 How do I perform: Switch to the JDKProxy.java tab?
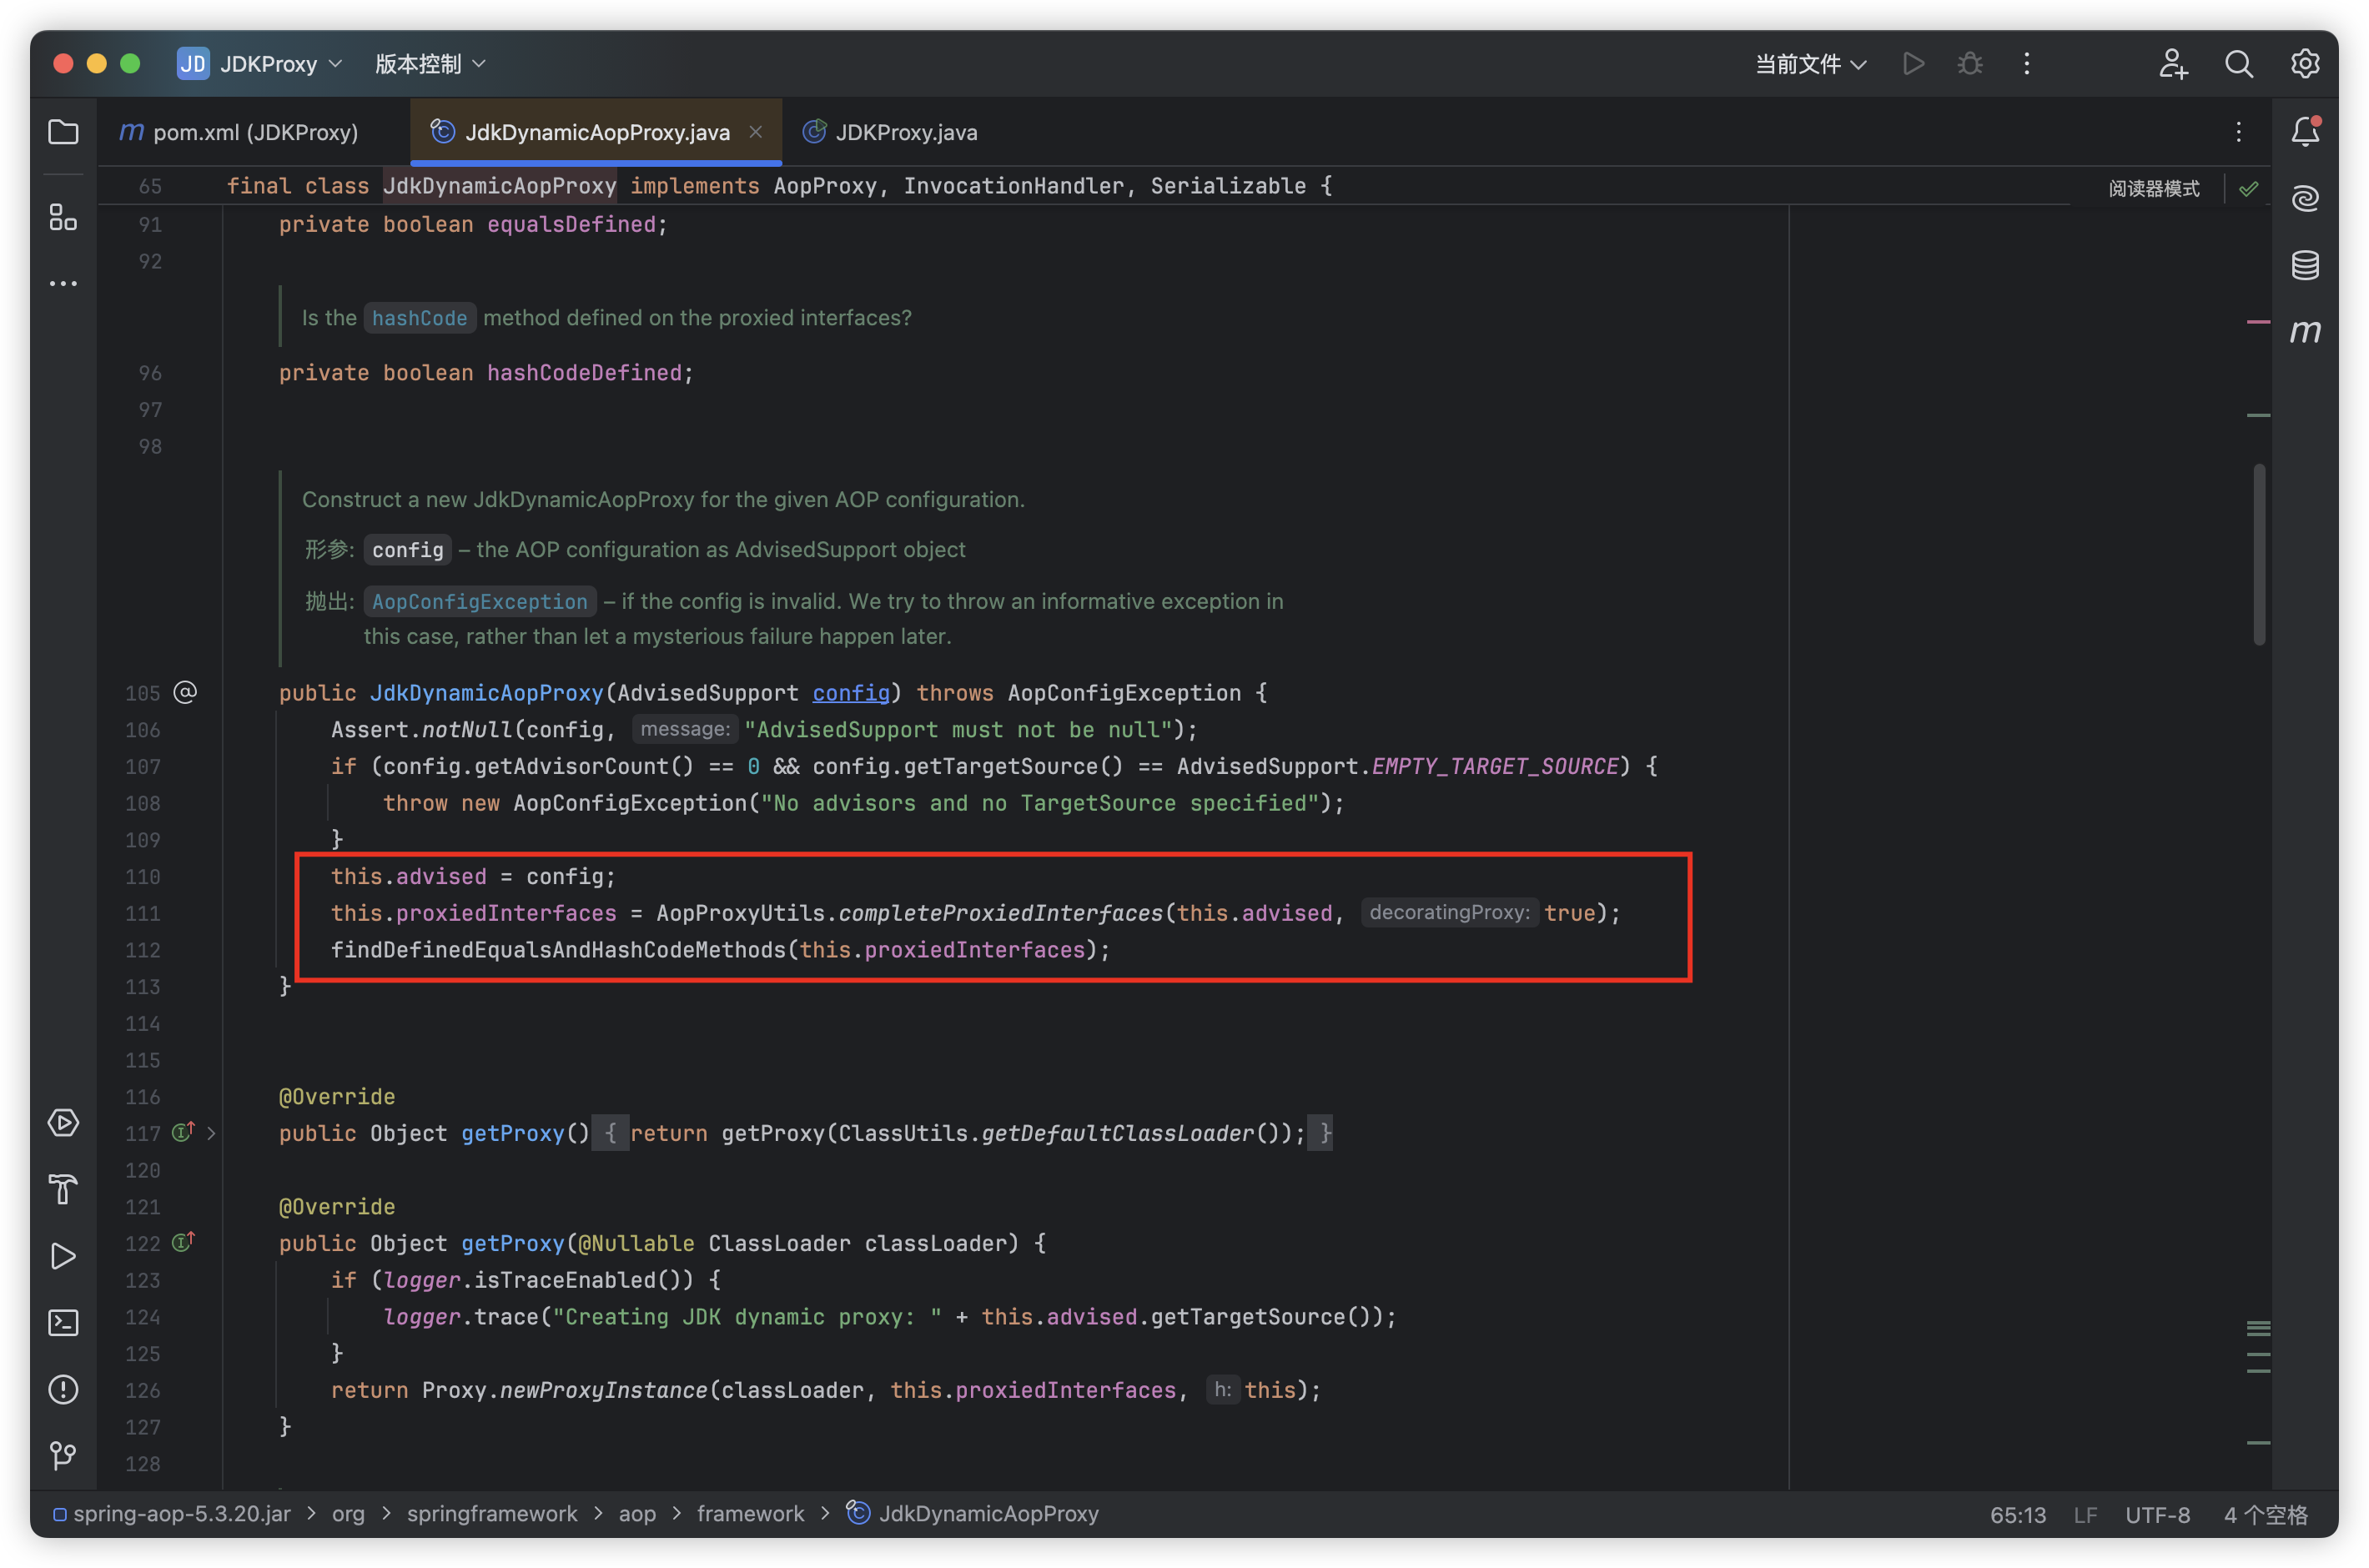[x=890, y=132]
